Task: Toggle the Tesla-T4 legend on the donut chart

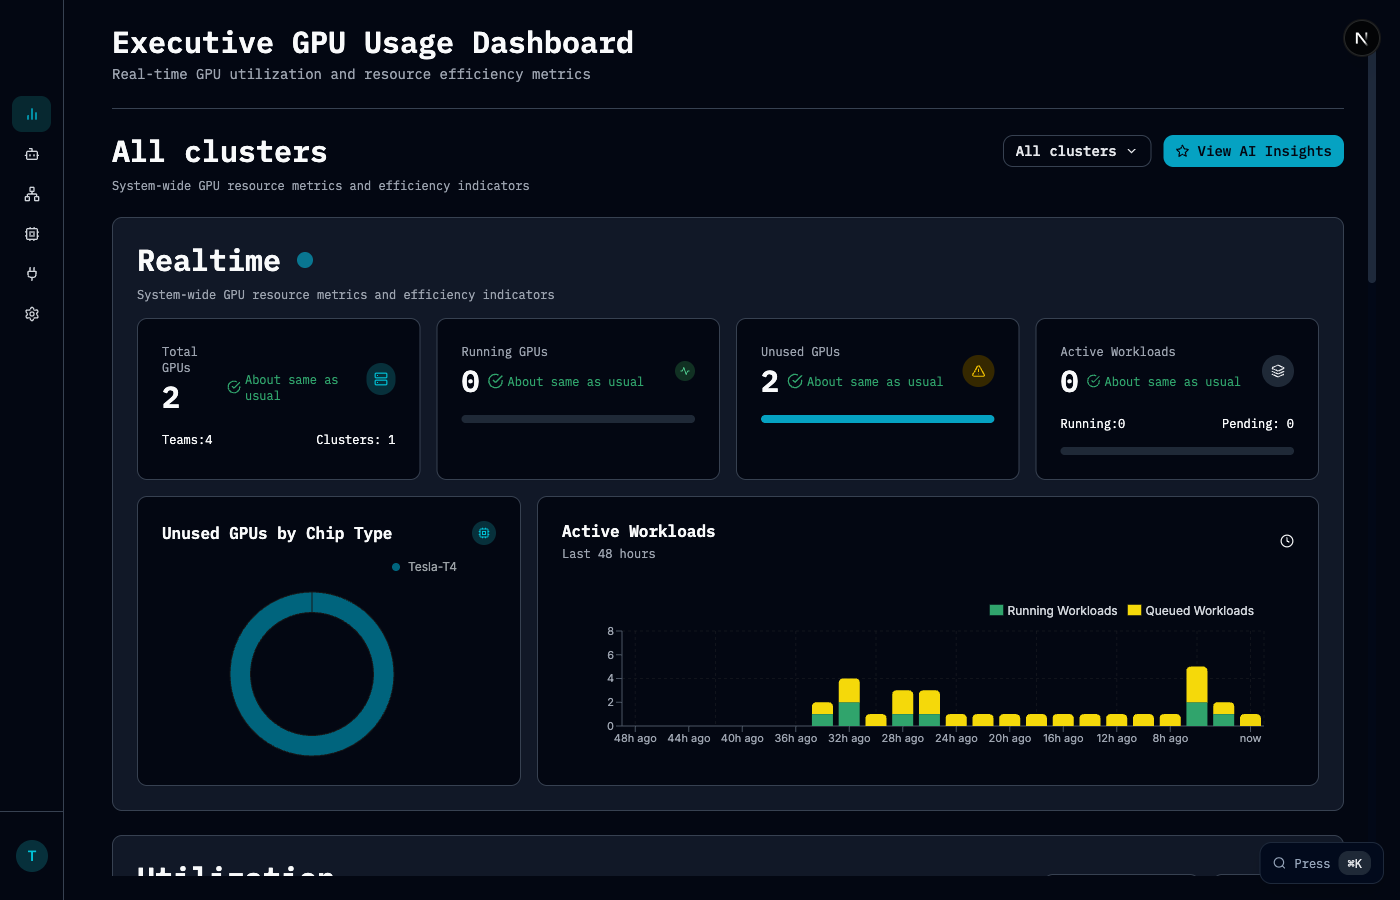Action: tap(424, 566)
